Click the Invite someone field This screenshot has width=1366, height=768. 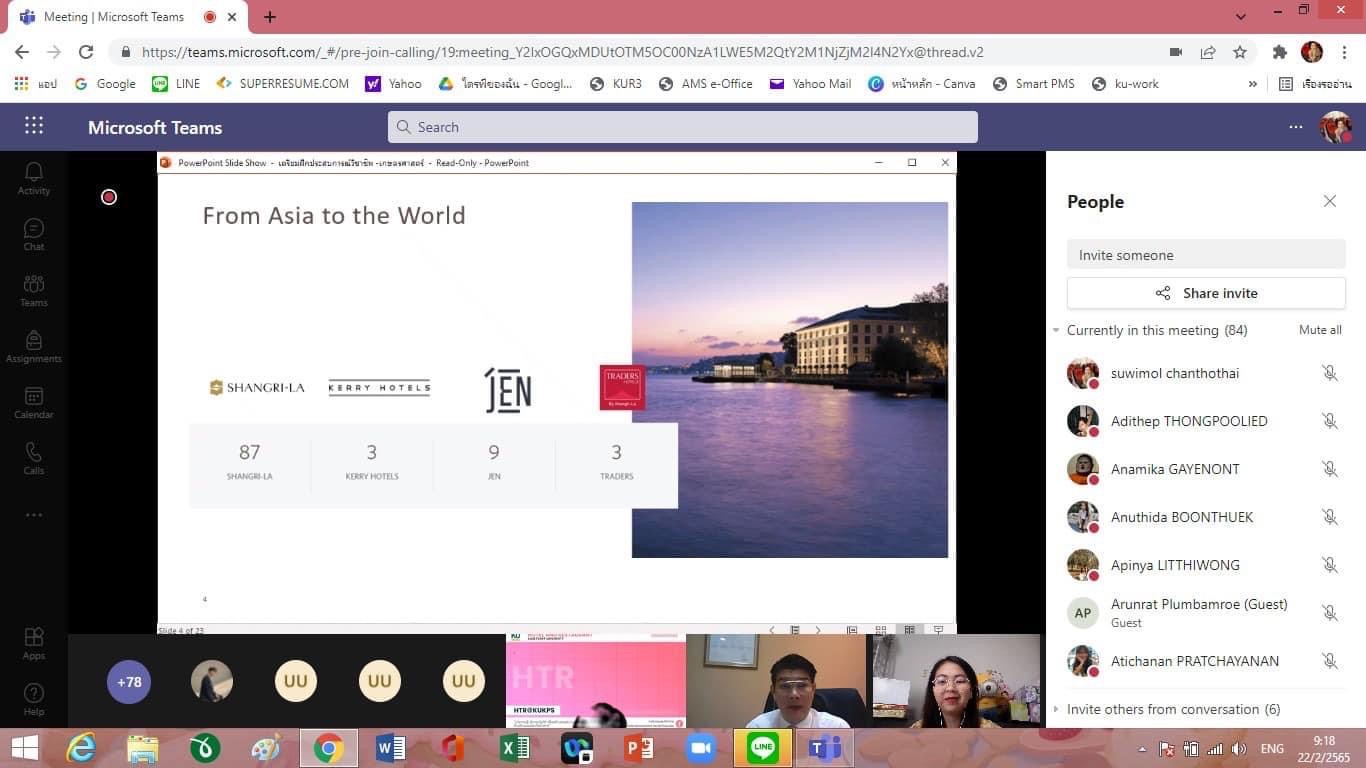(x=1206, y=255)
